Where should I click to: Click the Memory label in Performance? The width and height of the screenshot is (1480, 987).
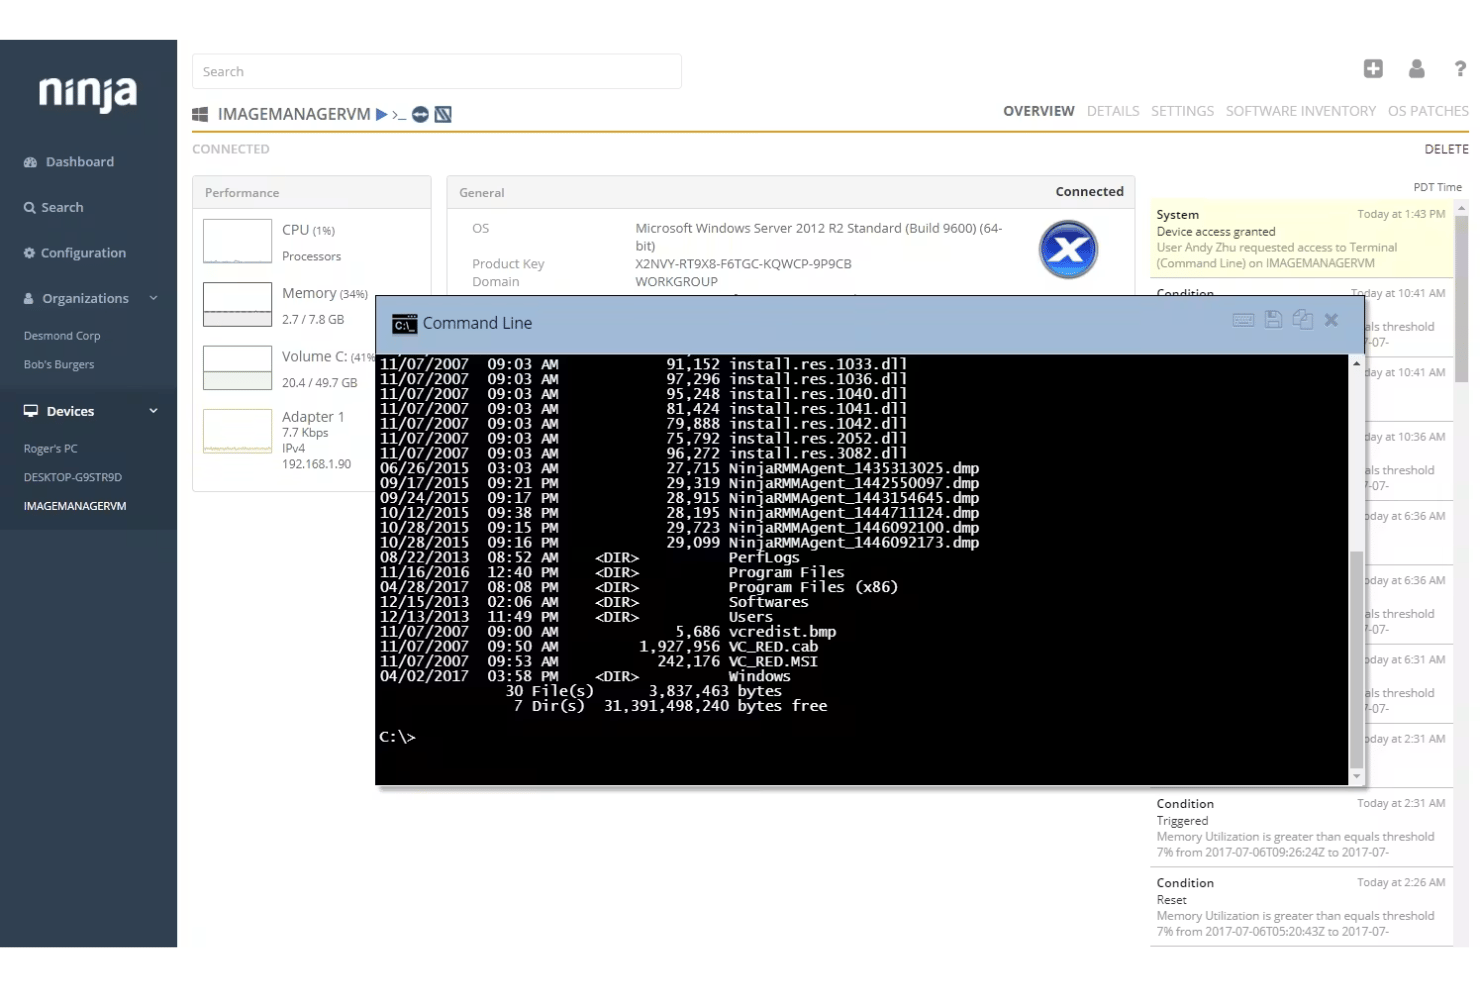coord(309,293)
